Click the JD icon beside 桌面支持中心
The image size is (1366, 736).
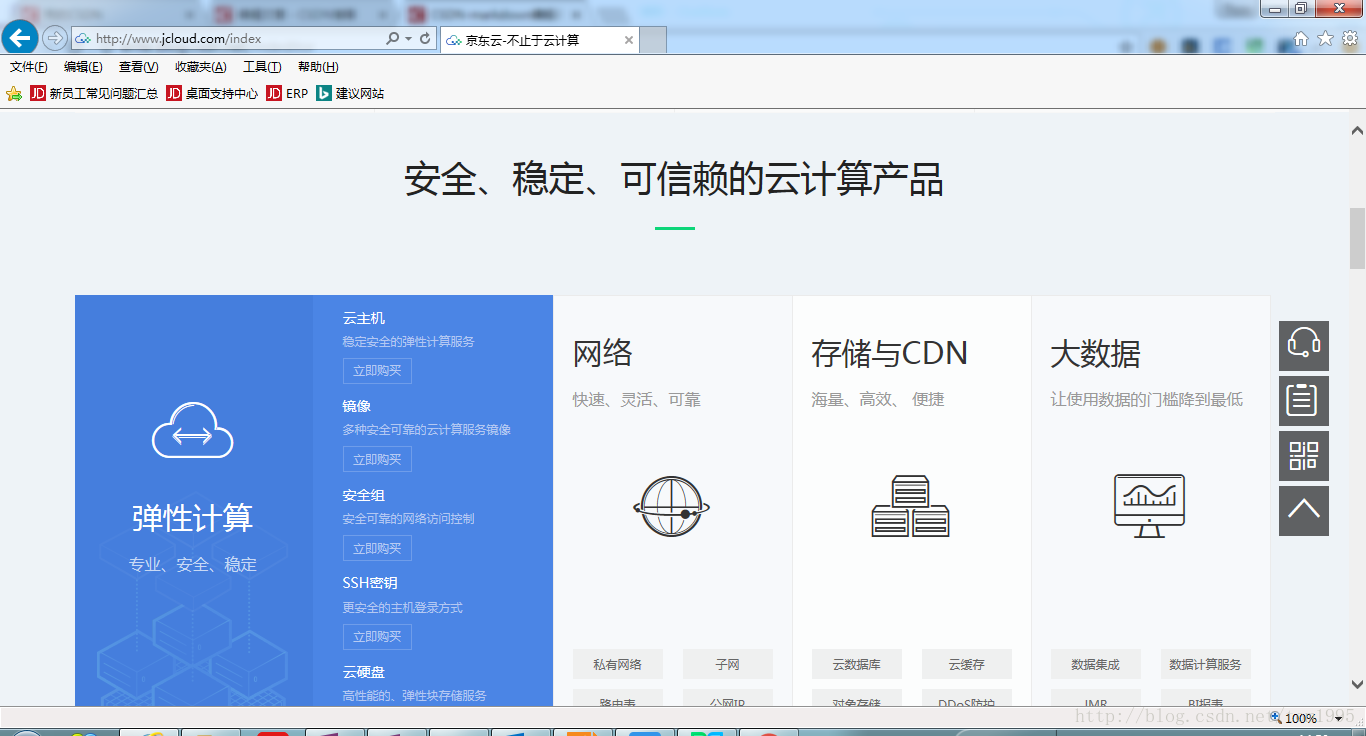point(174,94)
